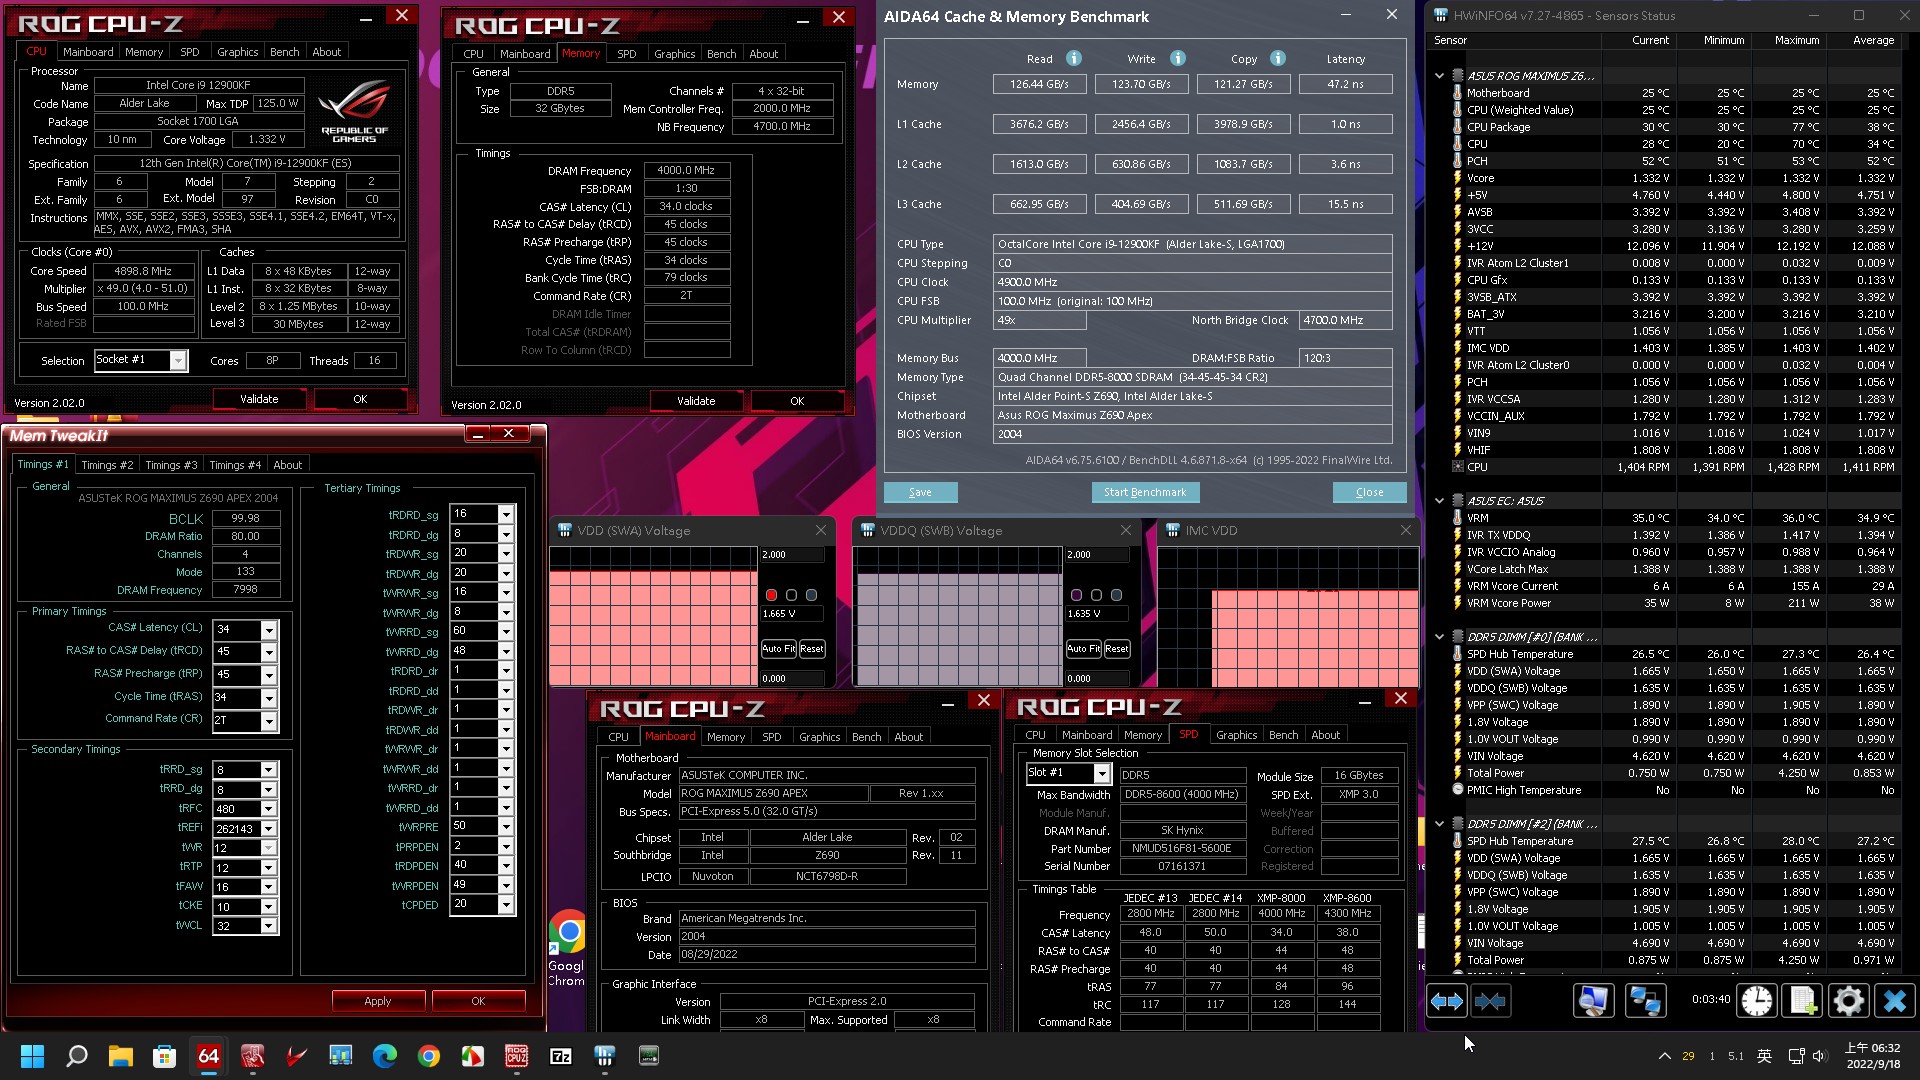Switch to Timings #2 tab in MemTweakIt

(107, 465)
